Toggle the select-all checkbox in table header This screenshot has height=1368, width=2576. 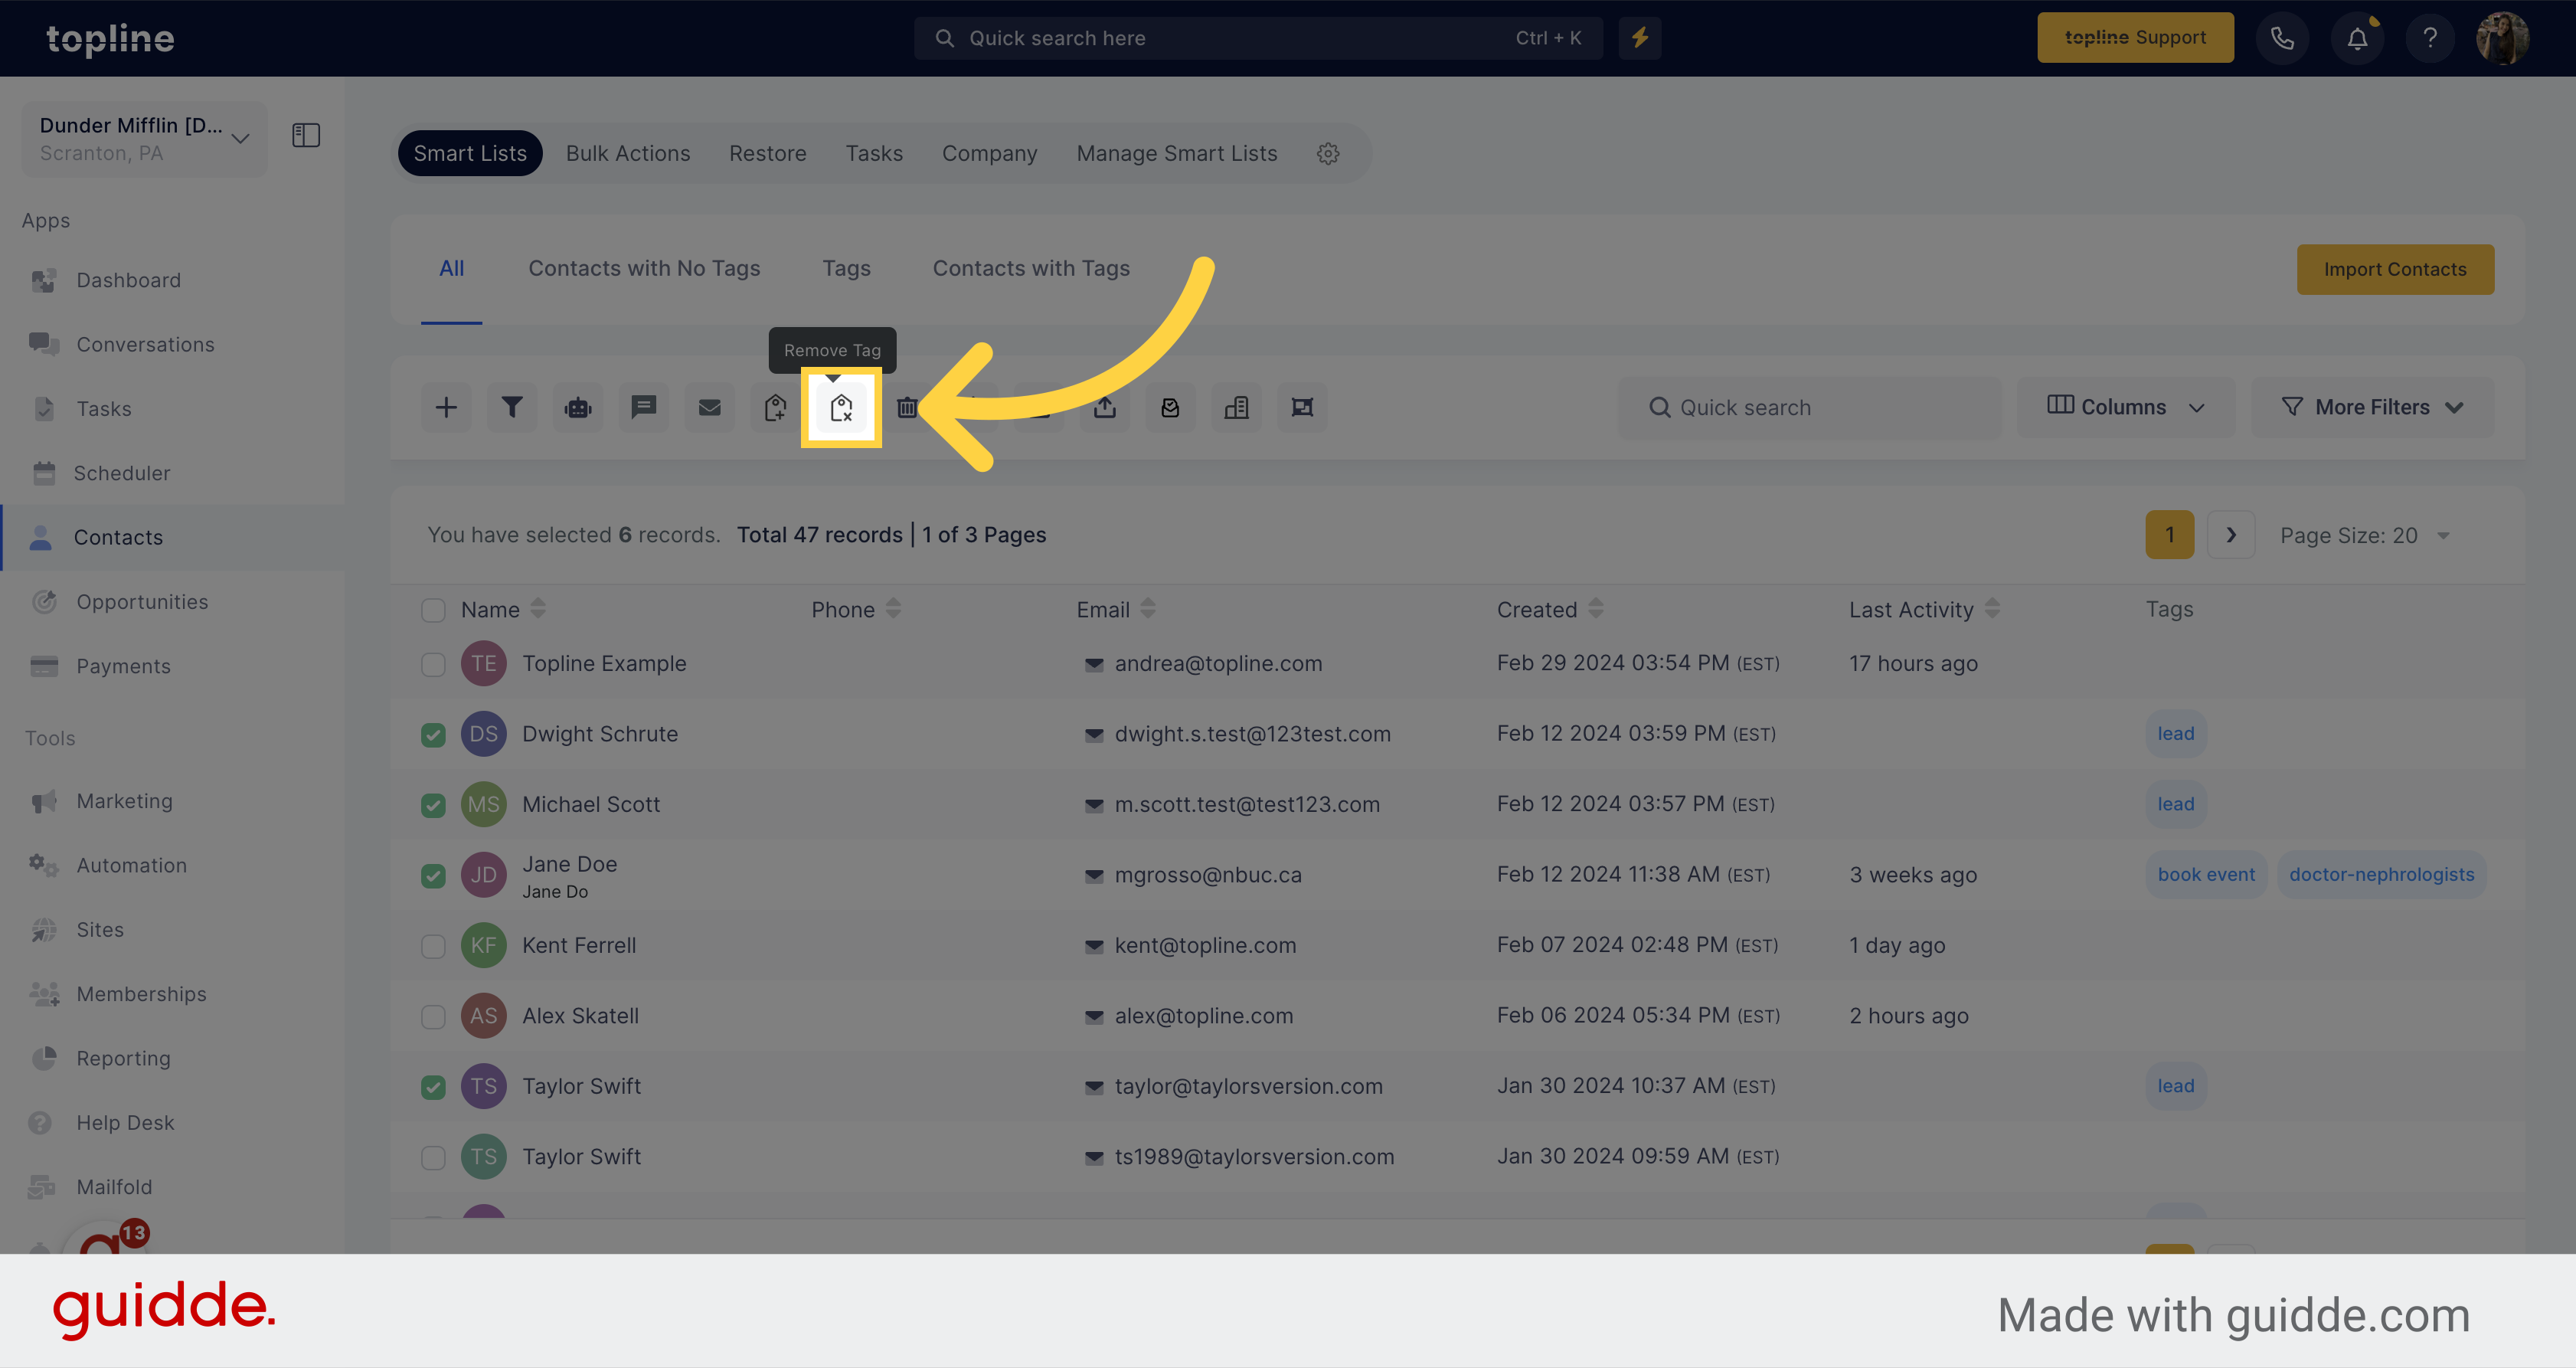click(433, 611)
